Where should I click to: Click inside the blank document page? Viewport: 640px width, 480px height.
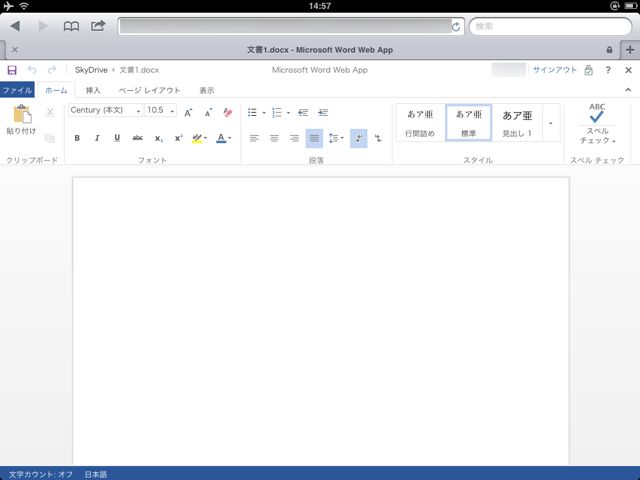point(321,321)
